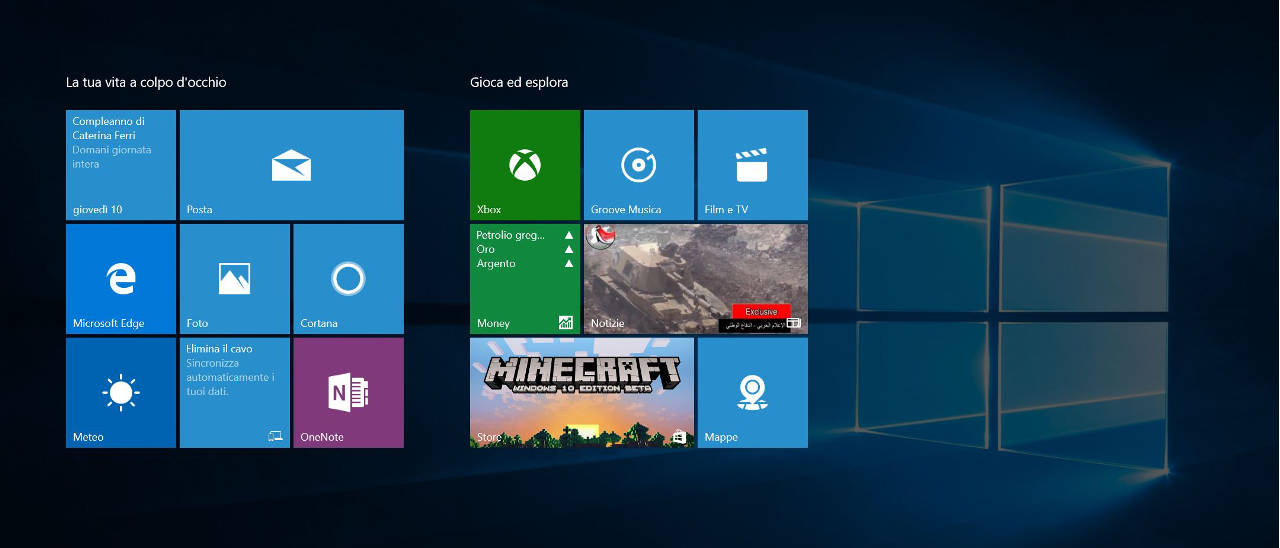Click the 'Gioca ed esplora' group title
Viewport: 1280px width, 548px height.
click(x=519, y=82)
